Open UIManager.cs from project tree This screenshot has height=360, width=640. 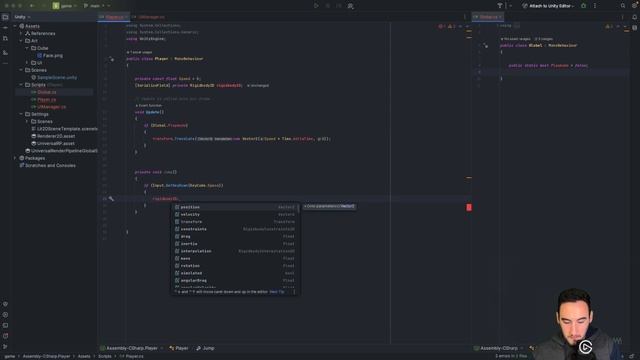[48, 107]
